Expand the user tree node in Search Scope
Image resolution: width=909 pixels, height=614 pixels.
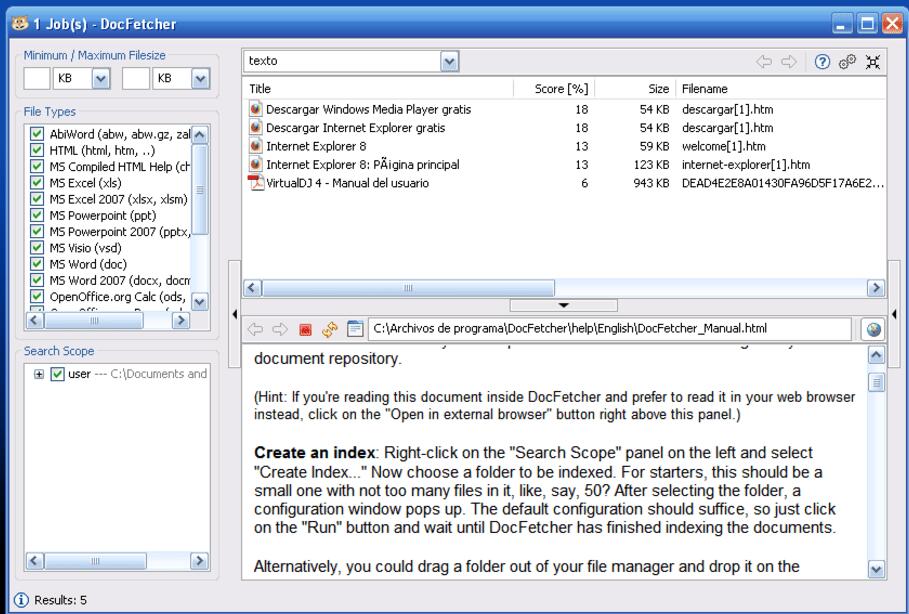(39, 374)
